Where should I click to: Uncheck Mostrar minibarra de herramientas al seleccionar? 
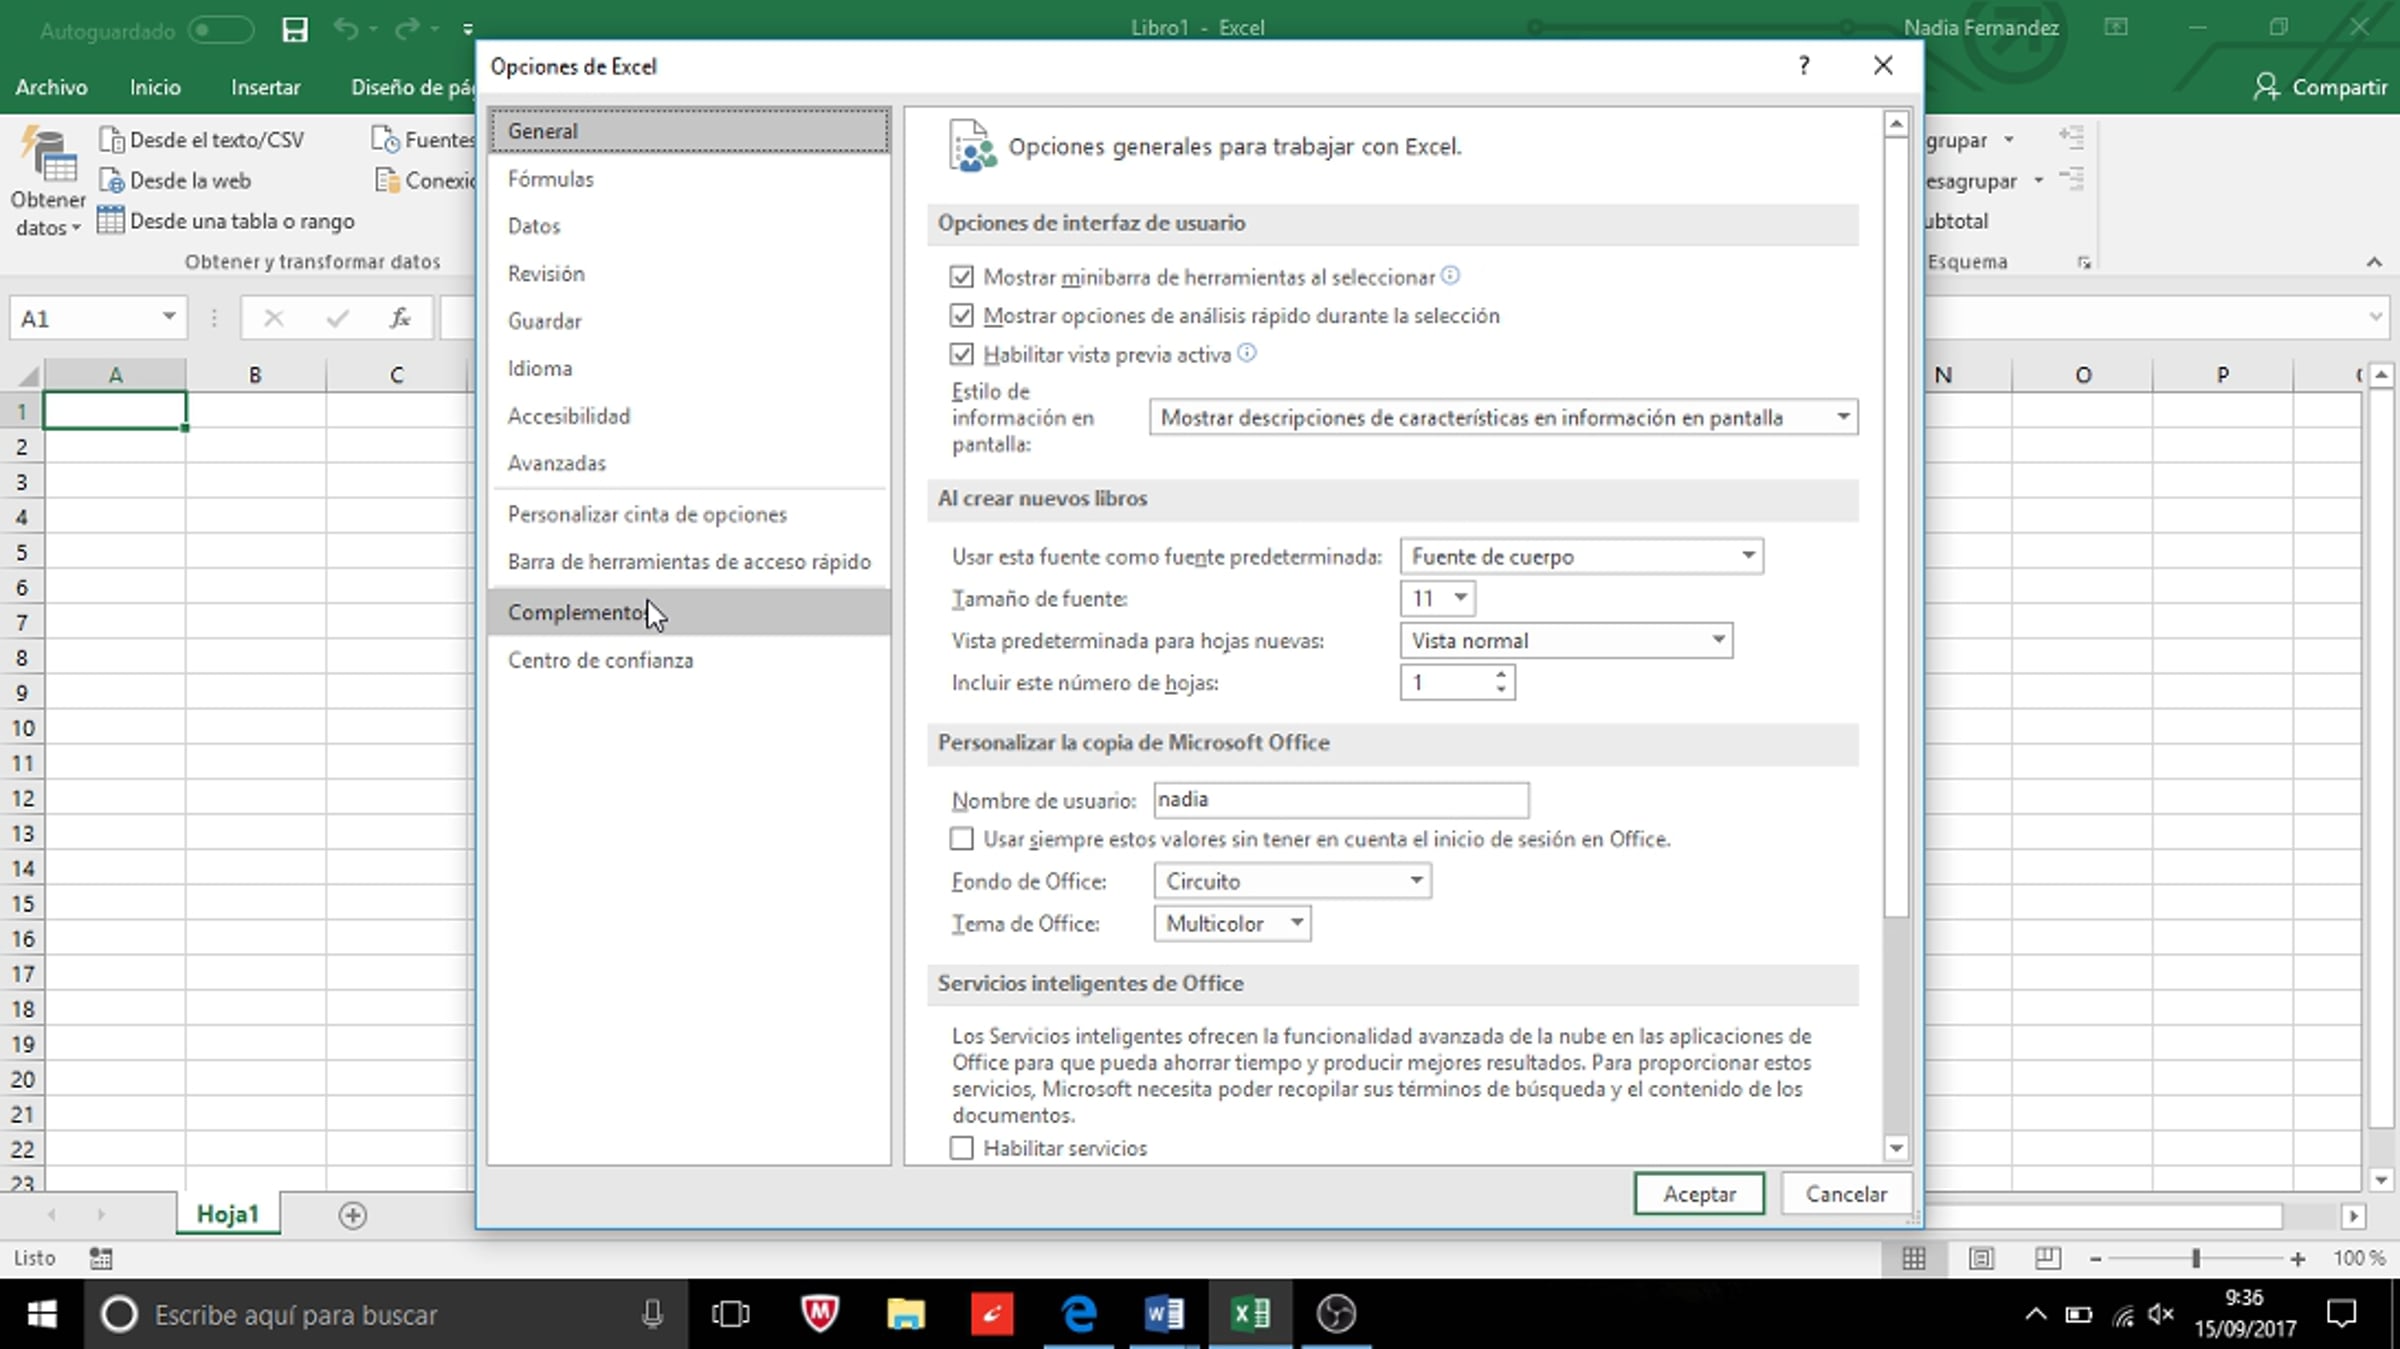click(x=961, y=276)
